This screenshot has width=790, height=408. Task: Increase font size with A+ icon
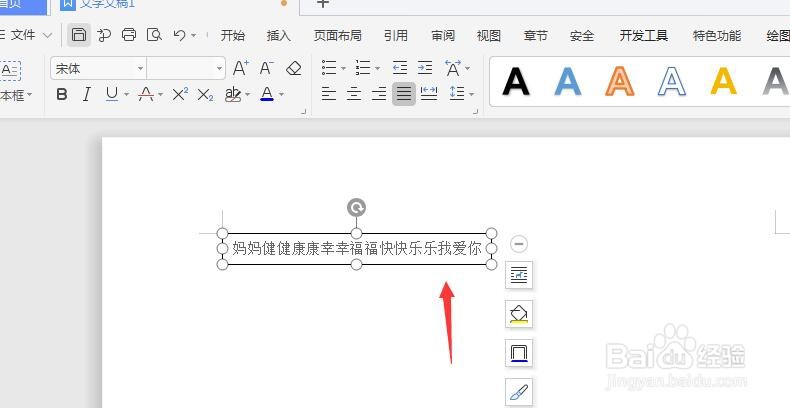pos(241,68)
